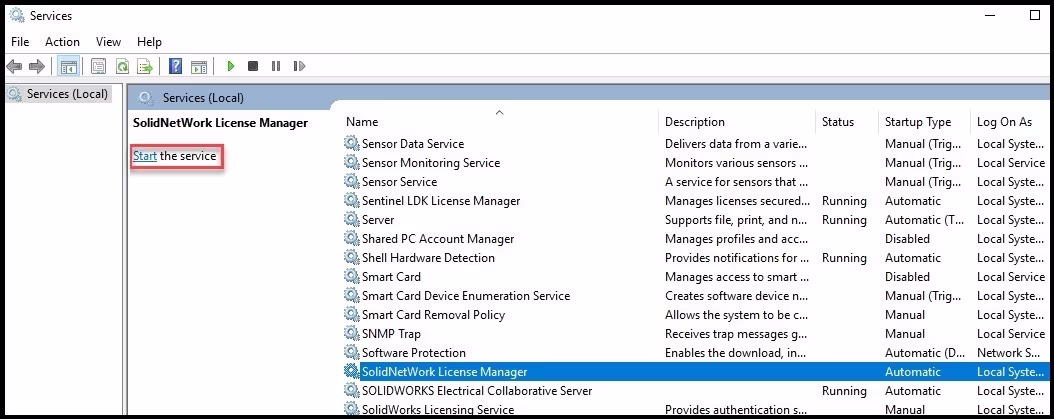Click gear icon beside Server
This screenshot has height=419, width=1054.
point(352,219)
